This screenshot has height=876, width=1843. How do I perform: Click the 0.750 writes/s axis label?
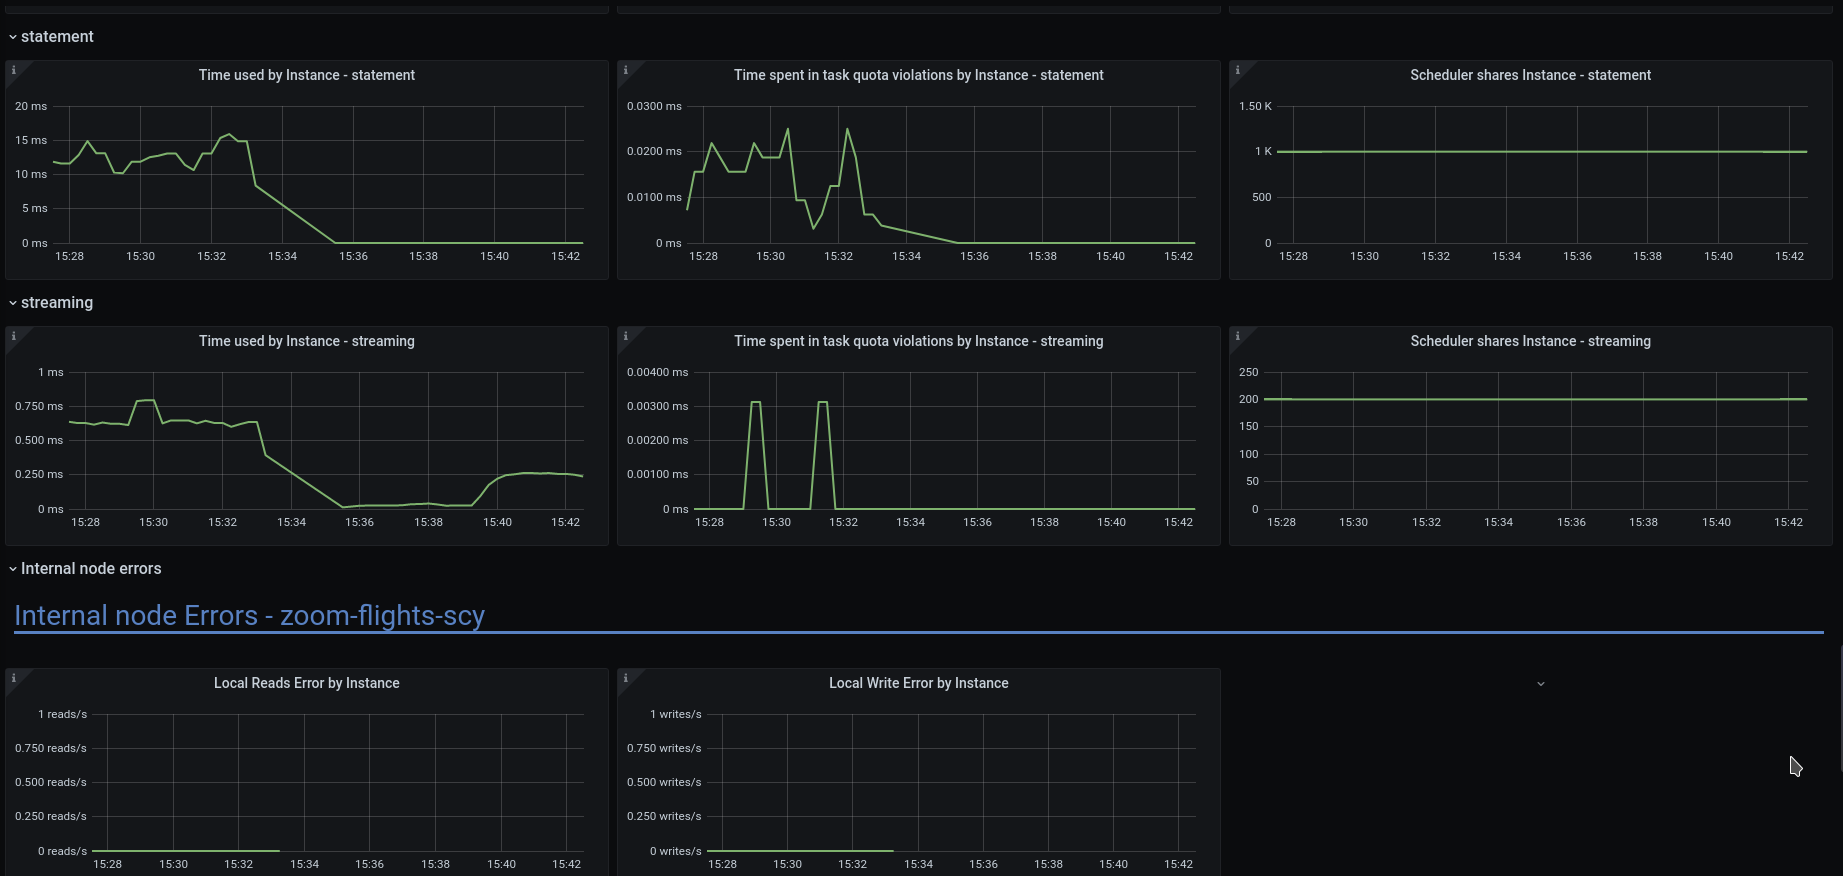point(664,748)
